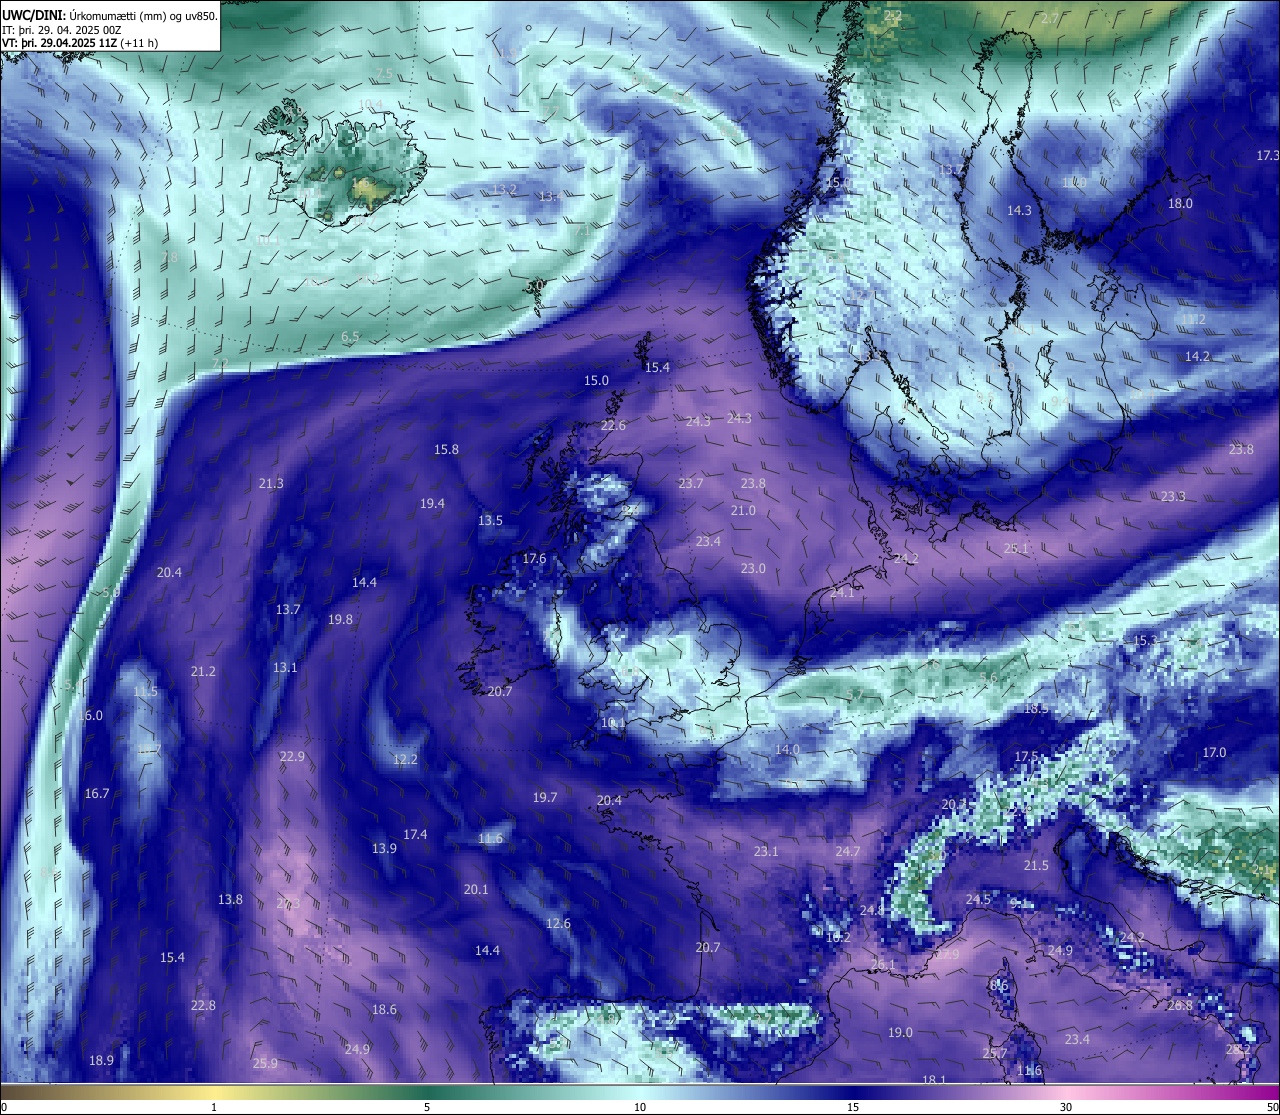Image resolution: width=1280 pixels, height=1115 pixels.
Task: Click the 15.3 value label
Action: pos(1146,640)
